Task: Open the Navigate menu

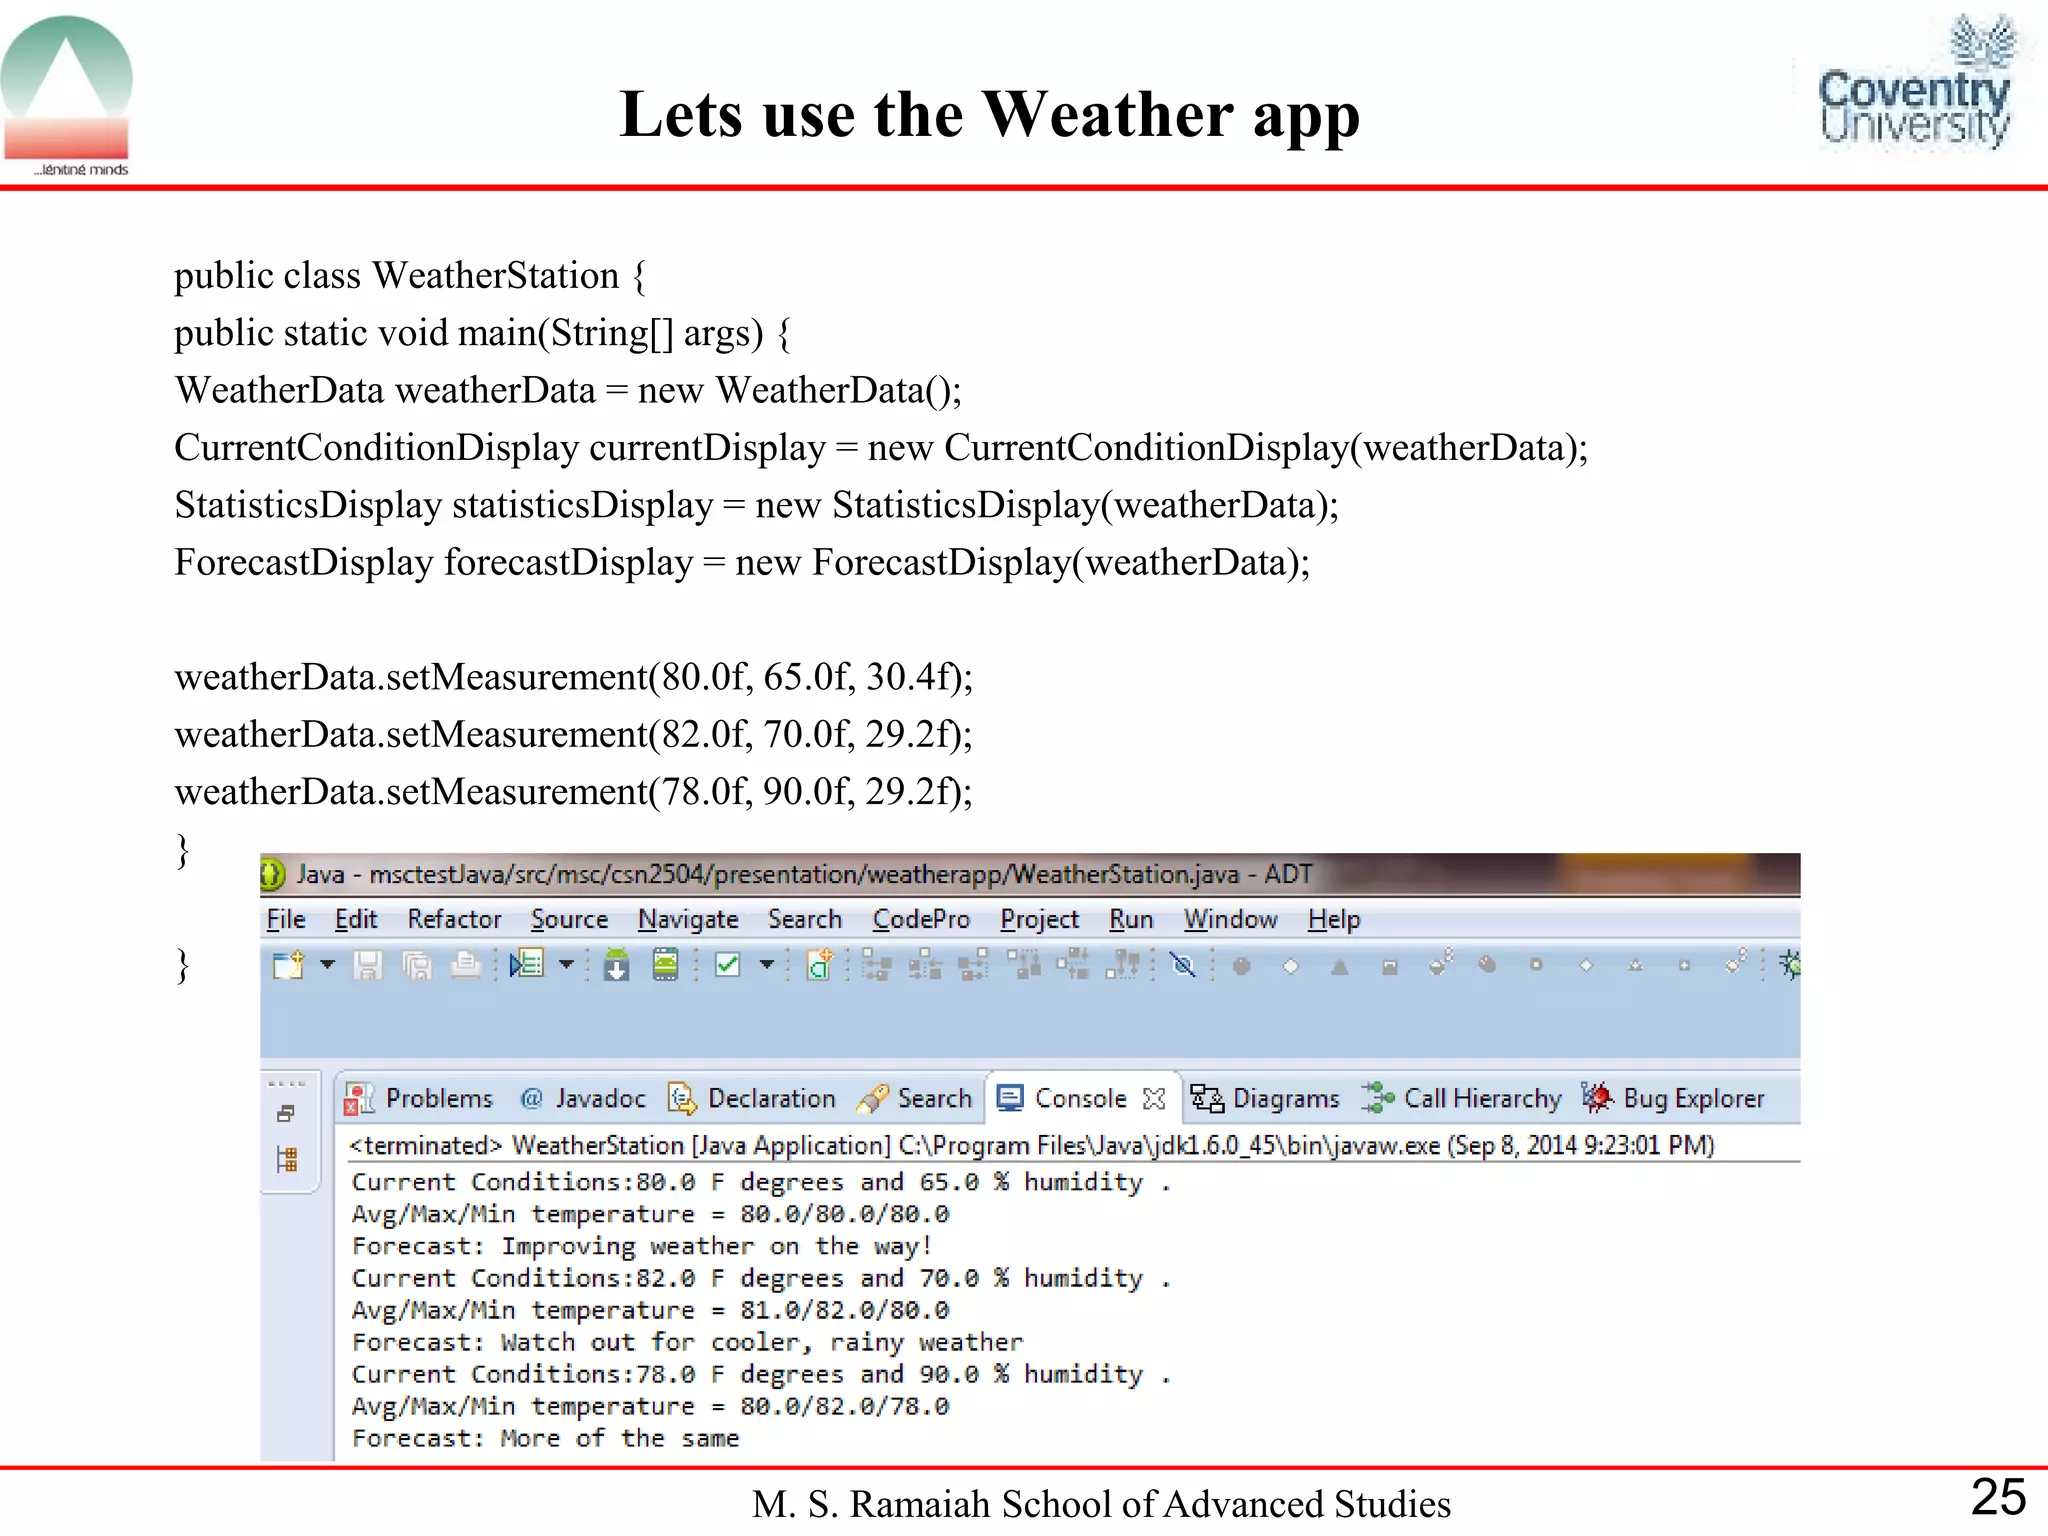Action: pyautogui.click(x=688, y=919)
